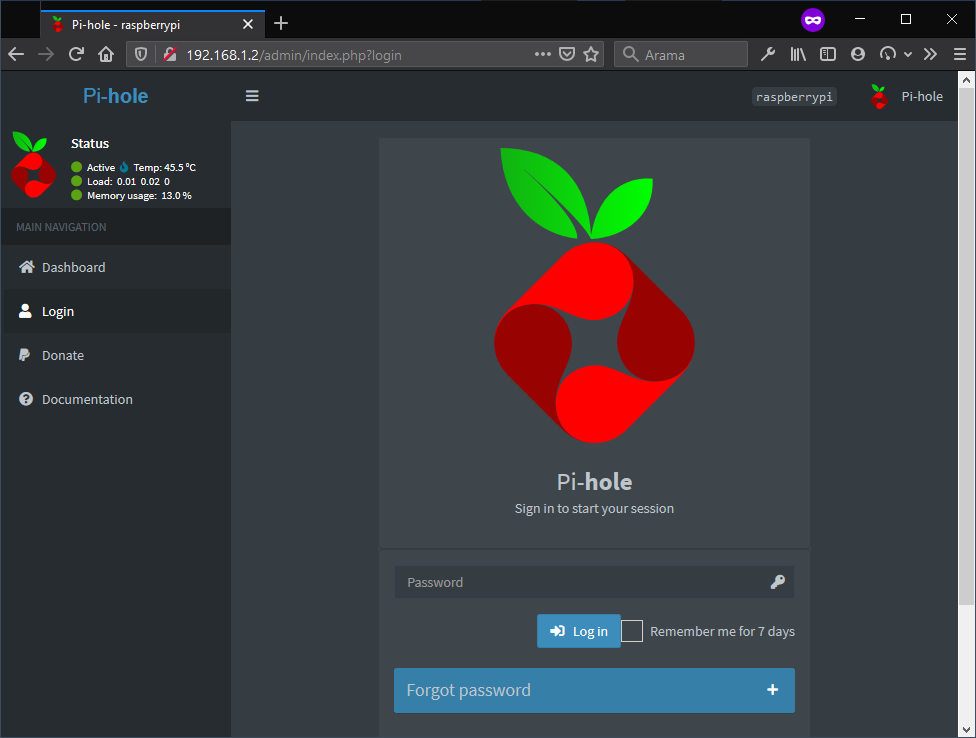The width and height of the screenshot is (976, 738).
Task: Click the Documentation question mark icon
Action: pos(26,399)
